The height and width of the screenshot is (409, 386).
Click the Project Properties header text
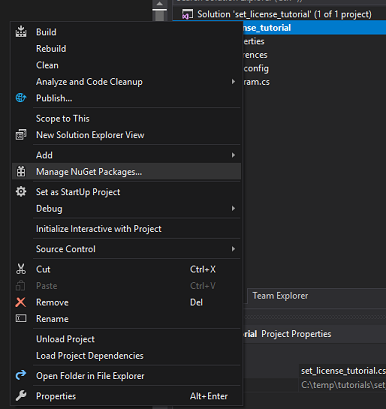tap(296, 334)
